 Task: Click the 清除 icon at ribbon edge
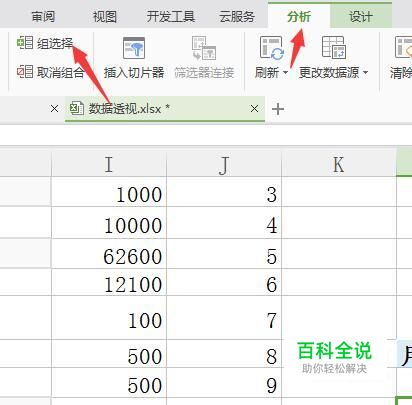tap(403, 48)
